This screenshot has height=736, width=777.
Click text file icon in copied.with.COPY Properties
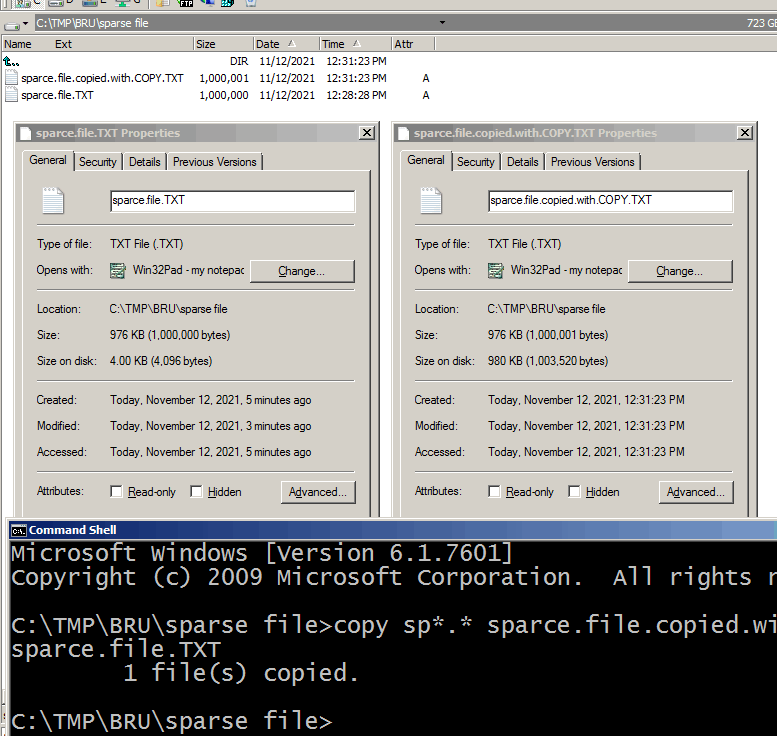(431, 200)
